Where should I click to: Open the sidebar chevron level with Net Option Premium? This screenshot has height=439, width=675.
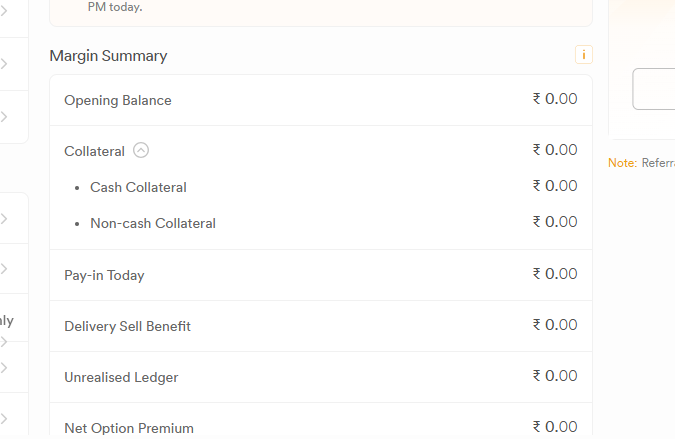[x=4, y=418]
